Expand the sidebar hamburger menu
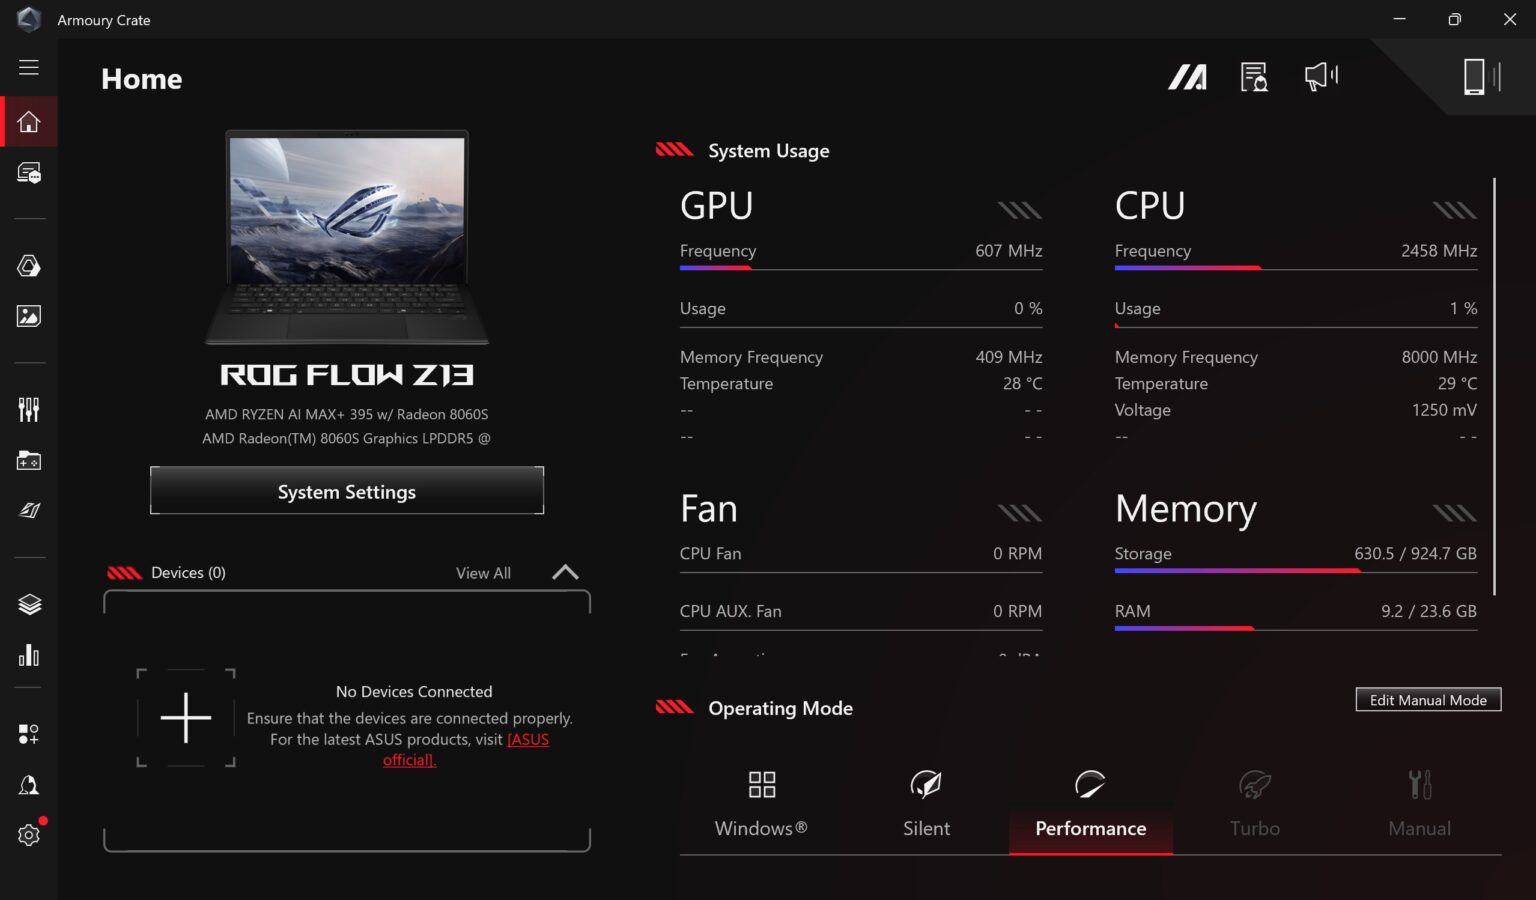Screen dimensions: 1536x900 [x=29, y=67]
